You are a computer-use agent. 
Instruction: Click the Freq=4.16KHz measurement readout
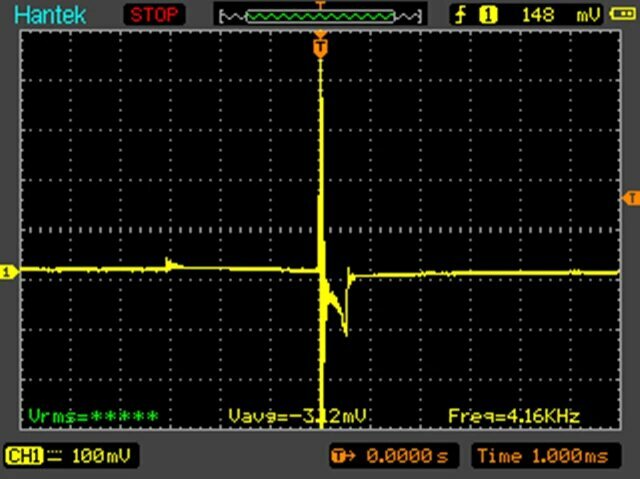[x=514, y=416]
